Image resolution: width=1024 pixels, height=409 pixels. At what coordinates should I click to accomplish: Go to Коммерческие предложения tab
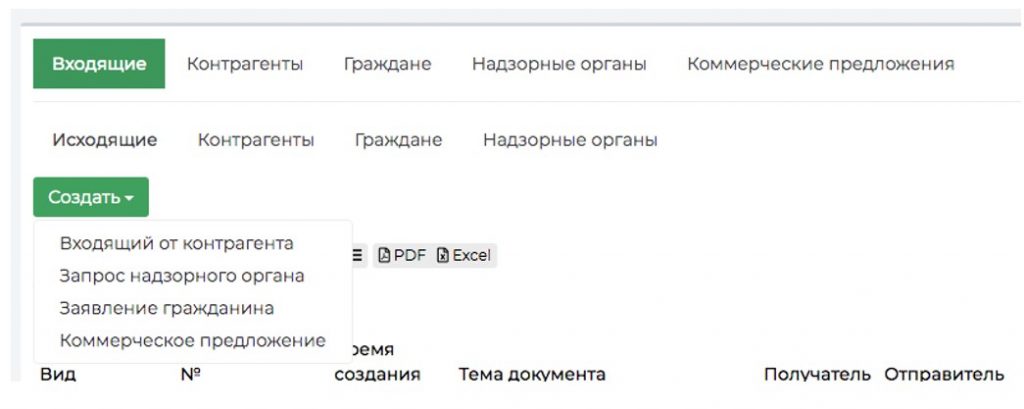click(x=820, y=64)
